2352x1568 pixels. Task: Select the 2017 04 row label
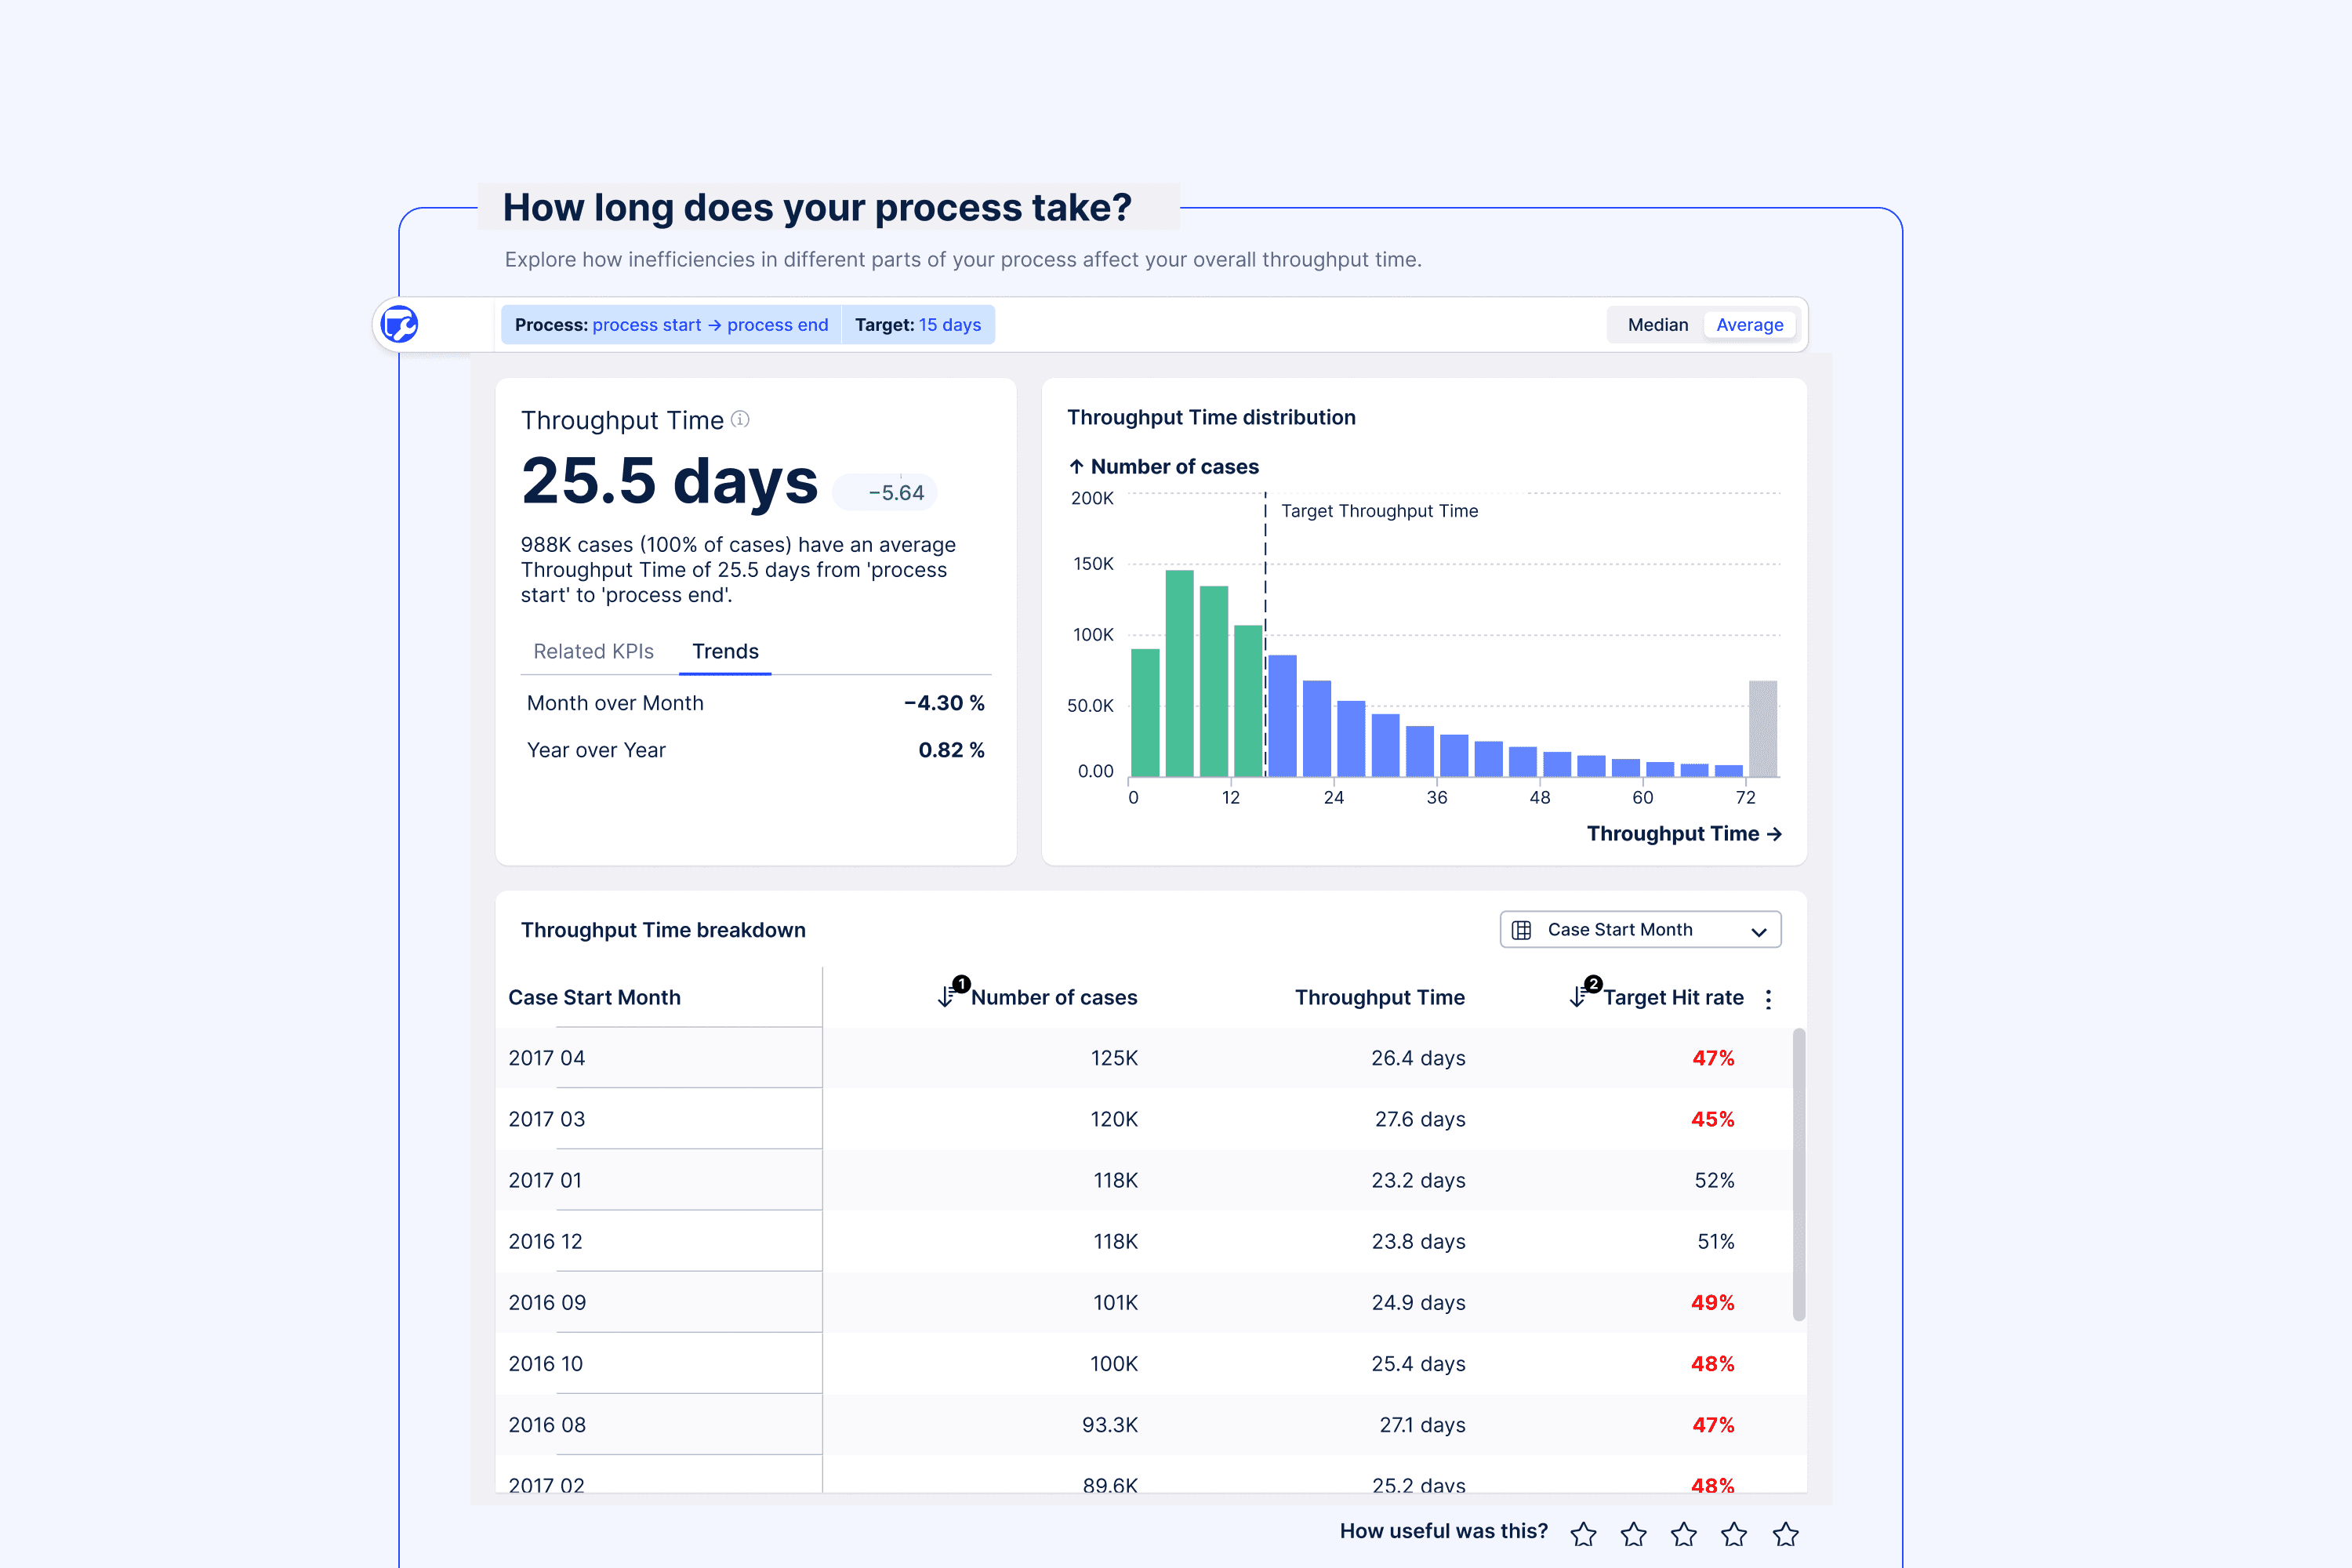(x=547, y=1058)
